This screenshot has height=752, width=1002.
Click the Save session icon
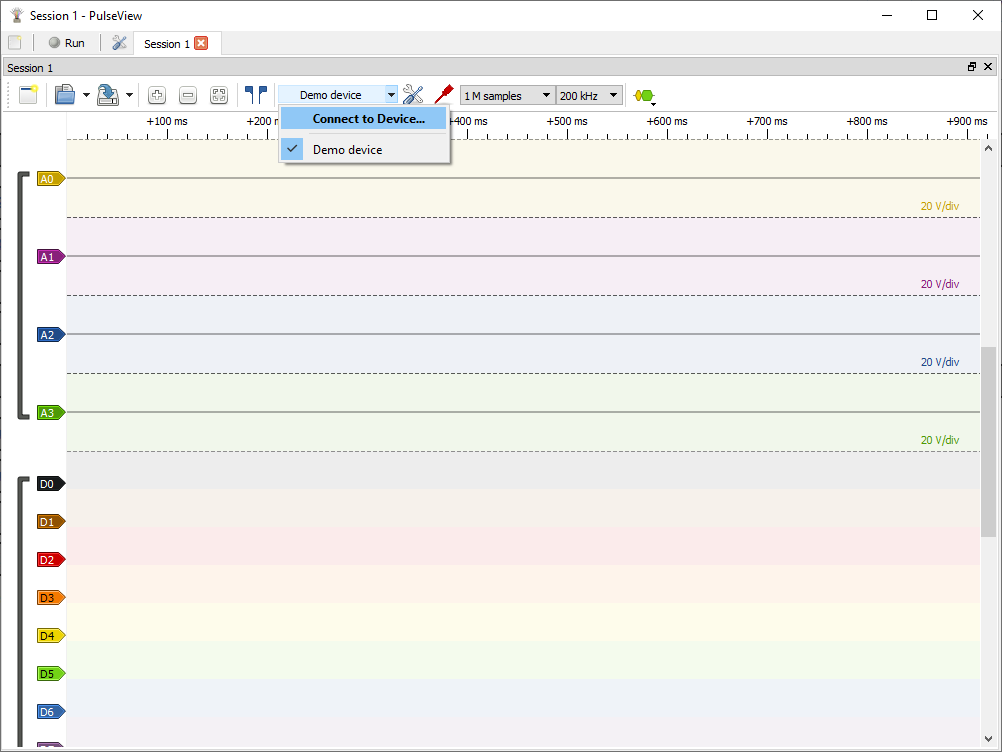(x=108, y=95)
